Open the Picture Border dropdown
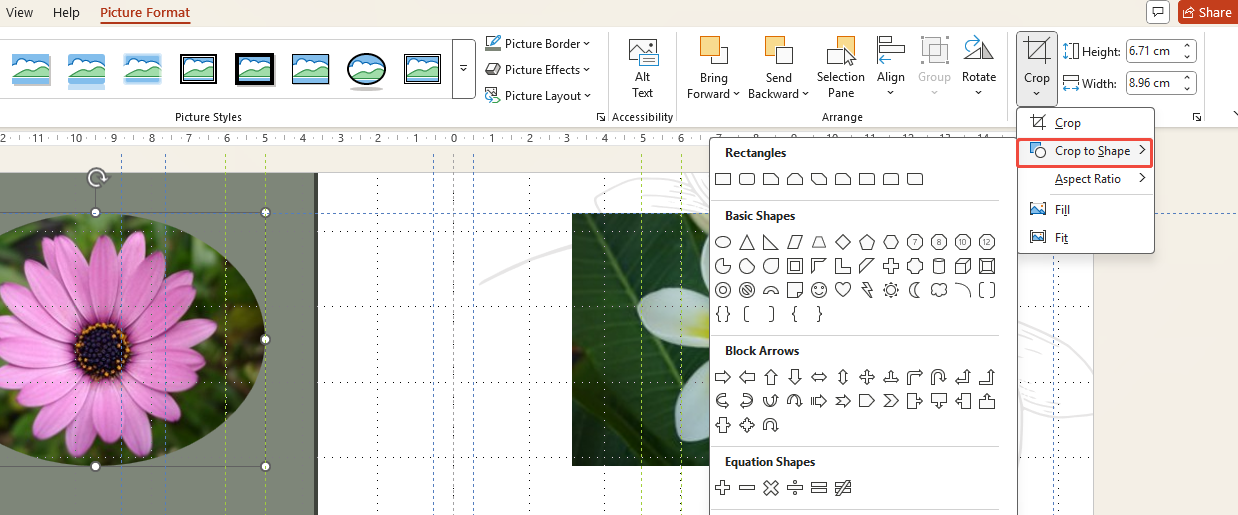 pyautogui.click(x=537, y=43)
